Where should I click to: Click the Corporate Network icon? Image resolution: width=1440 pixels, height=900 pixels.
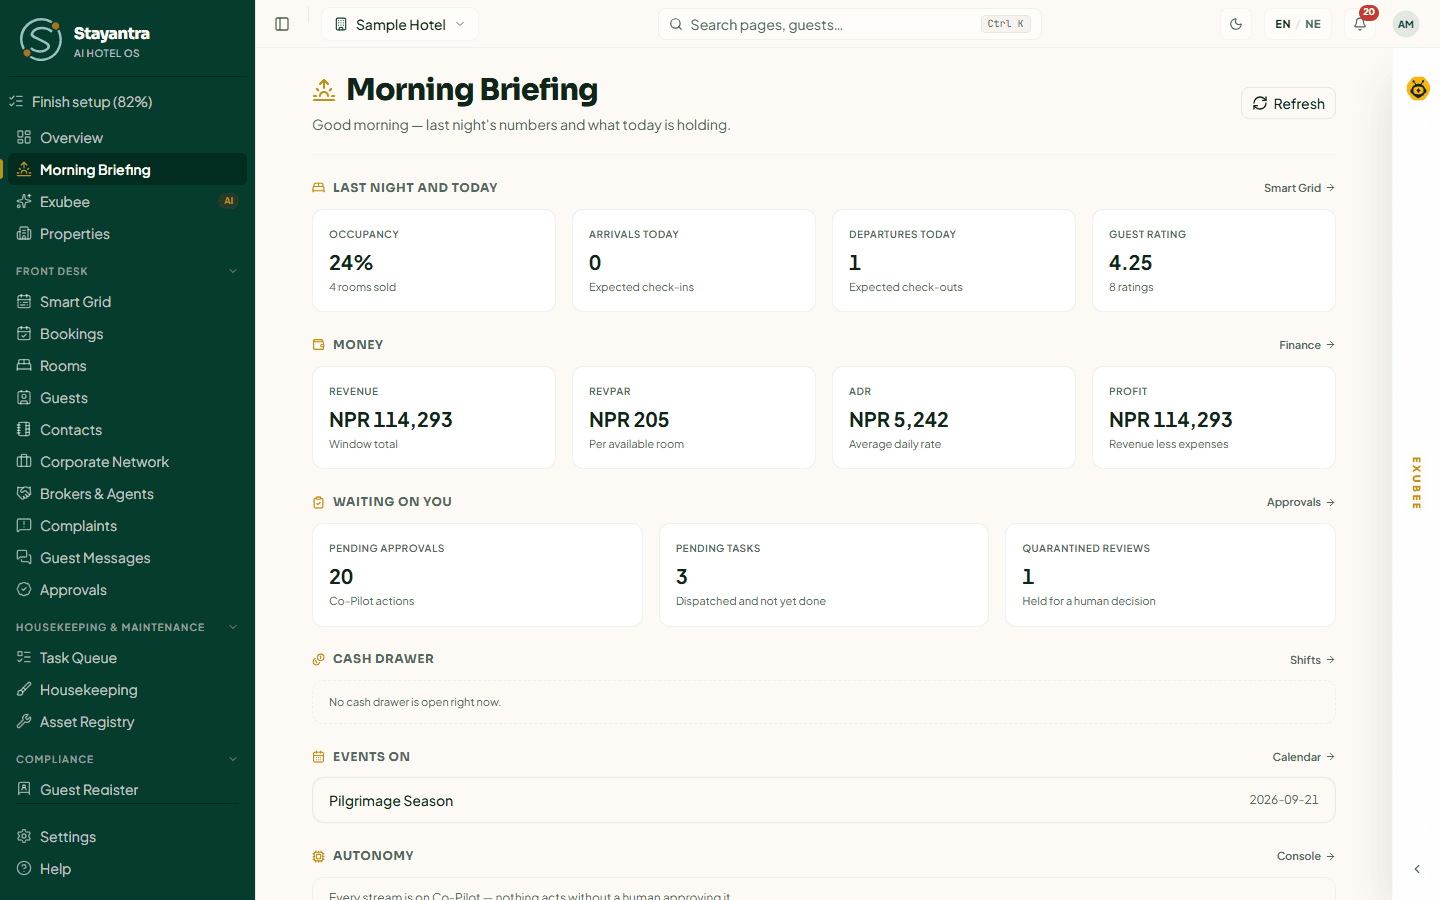click(24, 462)
